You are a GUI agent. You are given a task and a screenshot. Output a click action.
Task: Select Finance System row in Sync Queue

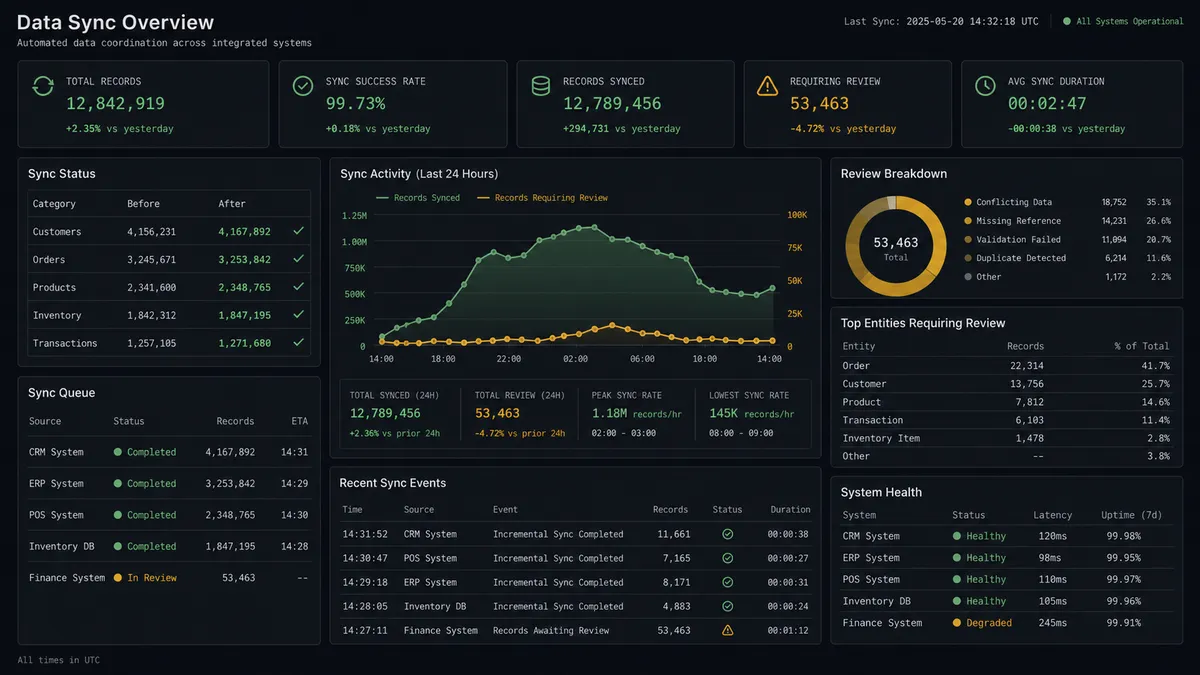(x=169, y=578)
